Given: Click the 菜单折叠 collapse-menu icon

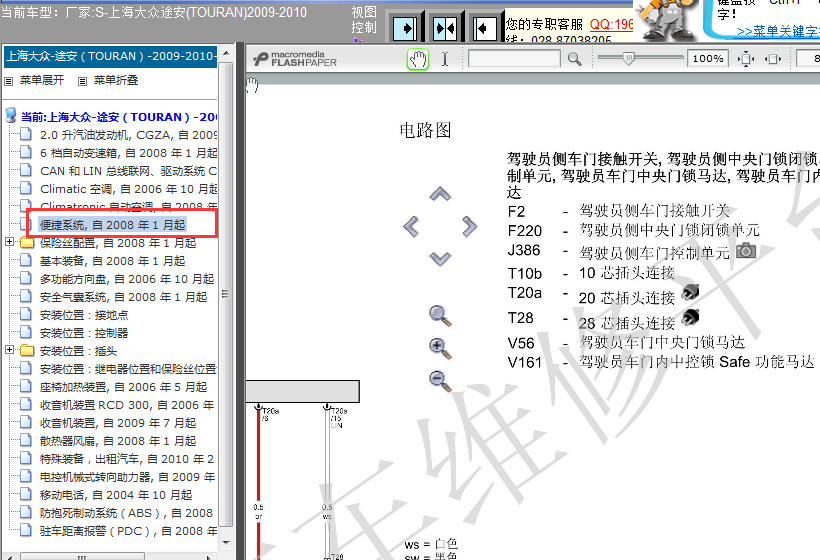Looking at the screenshot, I should pyautogui.click(x=82, y=81).
